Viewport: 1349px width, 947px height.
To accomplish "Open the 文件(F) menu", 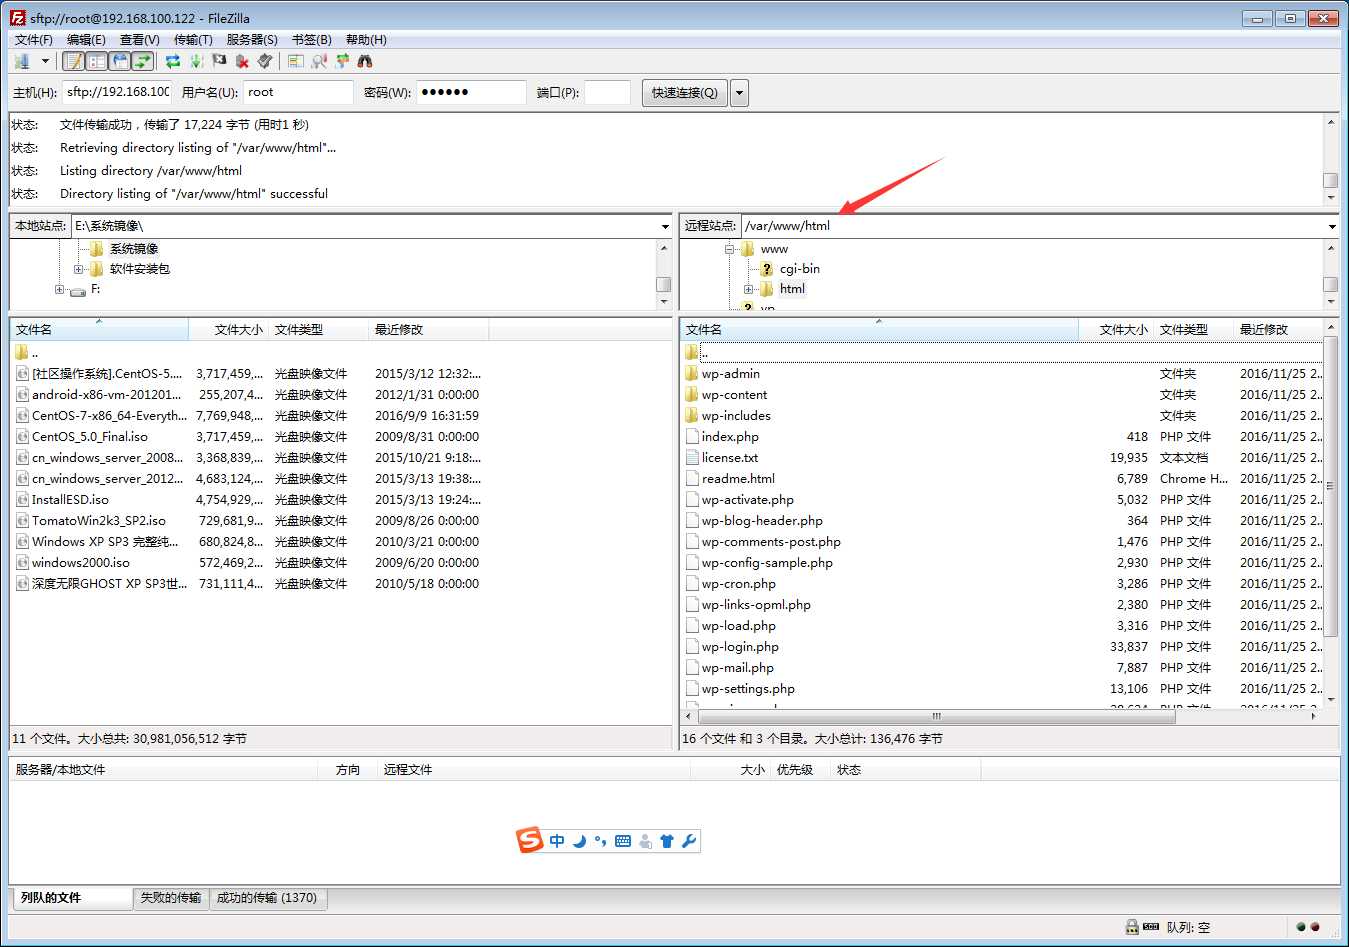I will click(x=34, y=40).
